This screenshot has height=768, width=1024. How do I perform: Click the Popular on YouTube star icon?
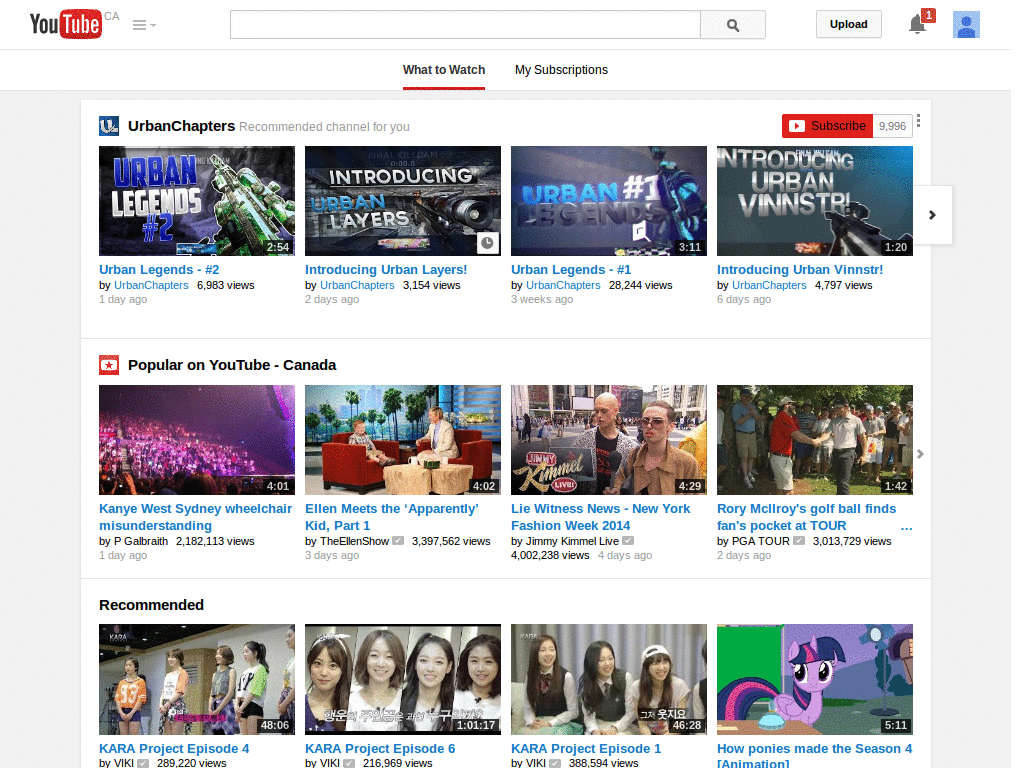[109, 365]
